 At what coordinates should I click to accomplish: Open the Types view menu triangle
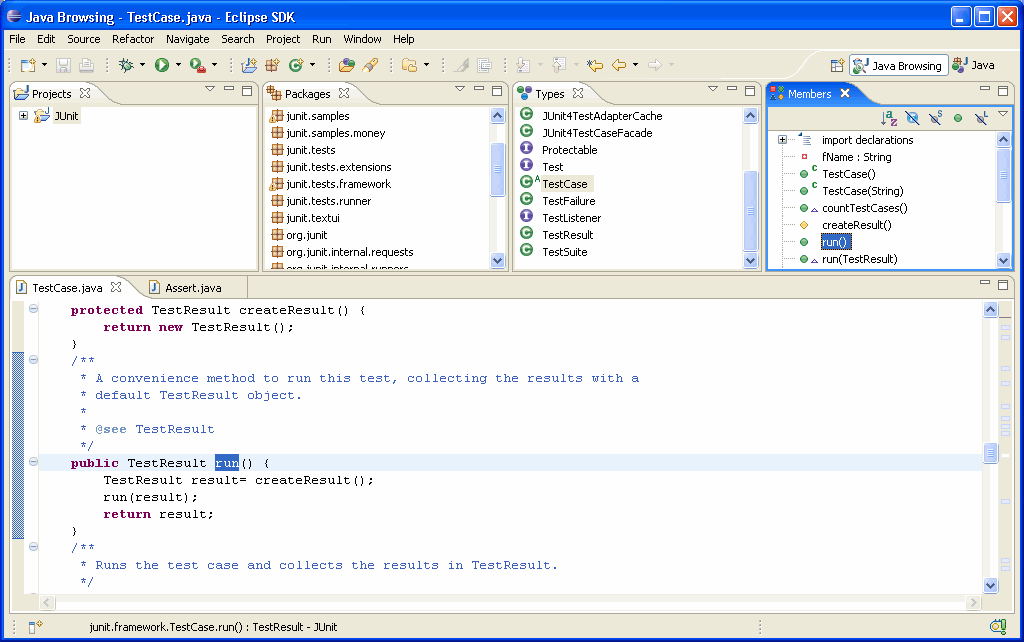(x=712, y=89)
